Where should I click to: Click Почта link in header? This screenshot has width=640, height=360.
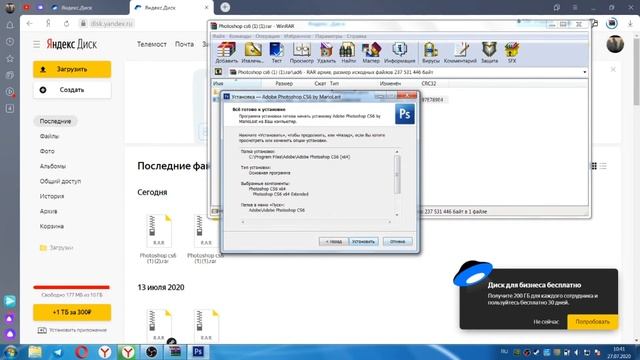coord(184,44)
